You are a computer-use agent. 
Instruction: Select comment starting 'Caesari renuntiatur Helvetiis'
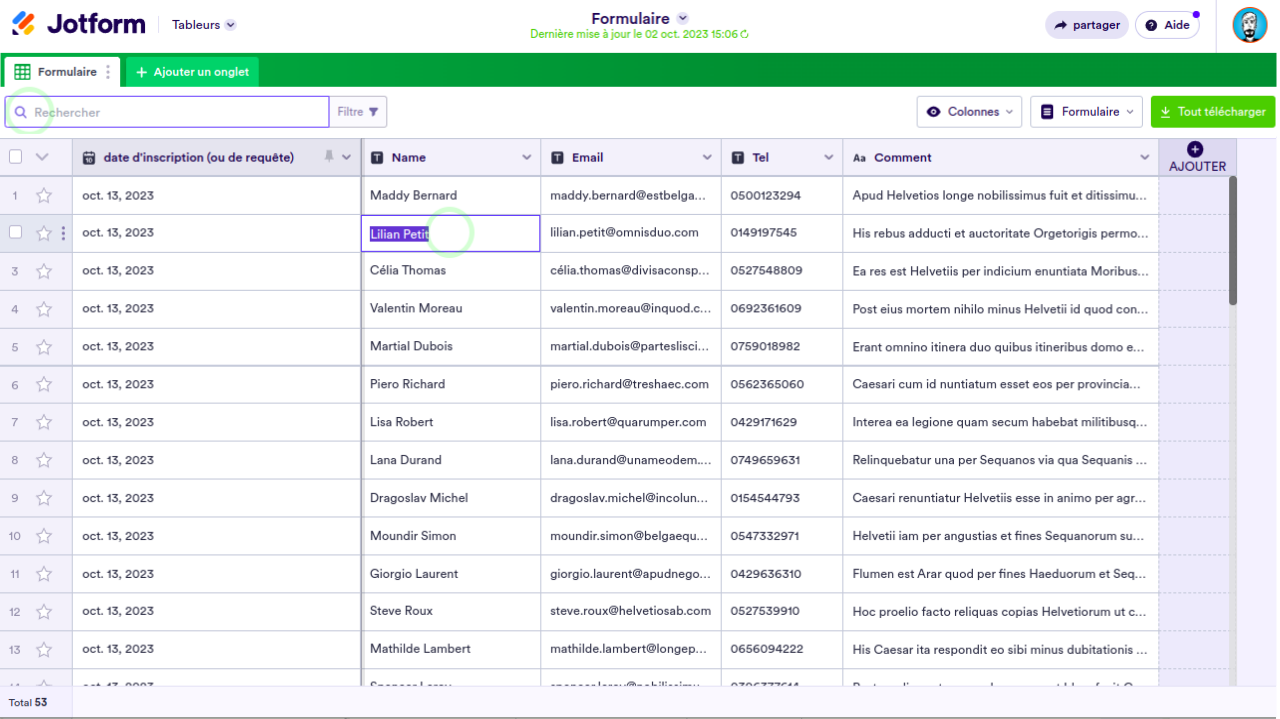pos(1000,499)
